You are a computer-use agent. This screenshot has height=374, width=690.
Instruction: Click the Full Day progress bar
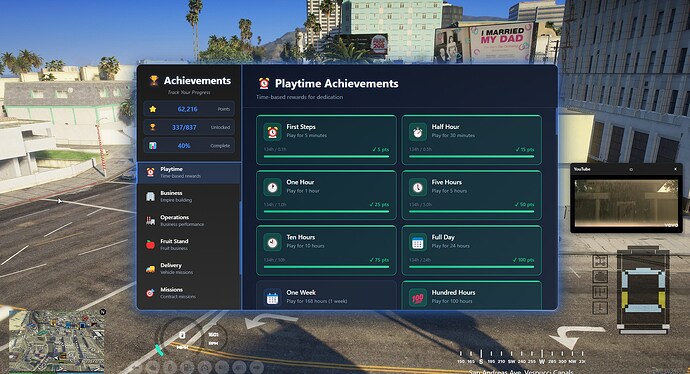pos(471,267)
